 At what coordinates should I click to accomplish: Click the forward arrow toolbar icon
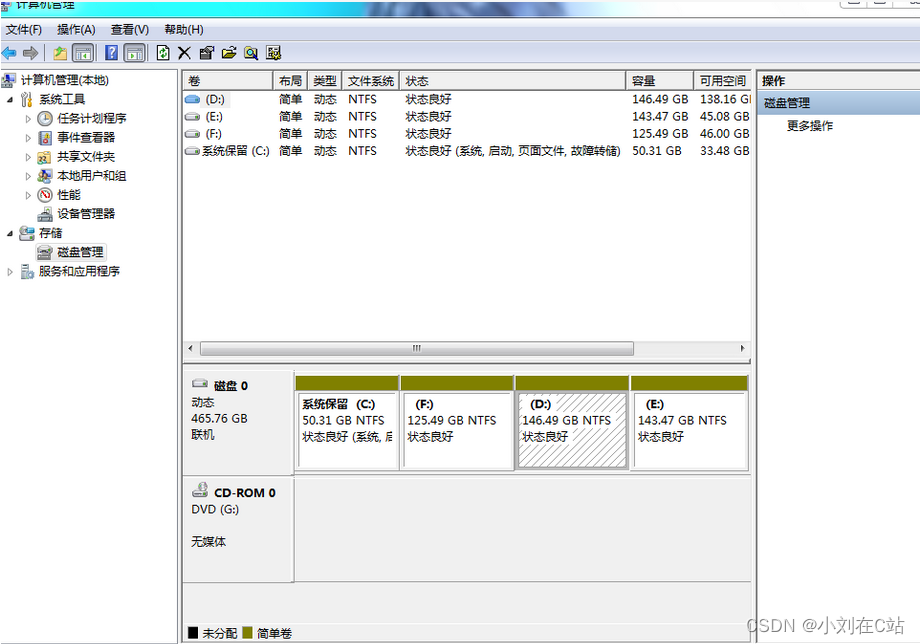click(x=30, y=53)
